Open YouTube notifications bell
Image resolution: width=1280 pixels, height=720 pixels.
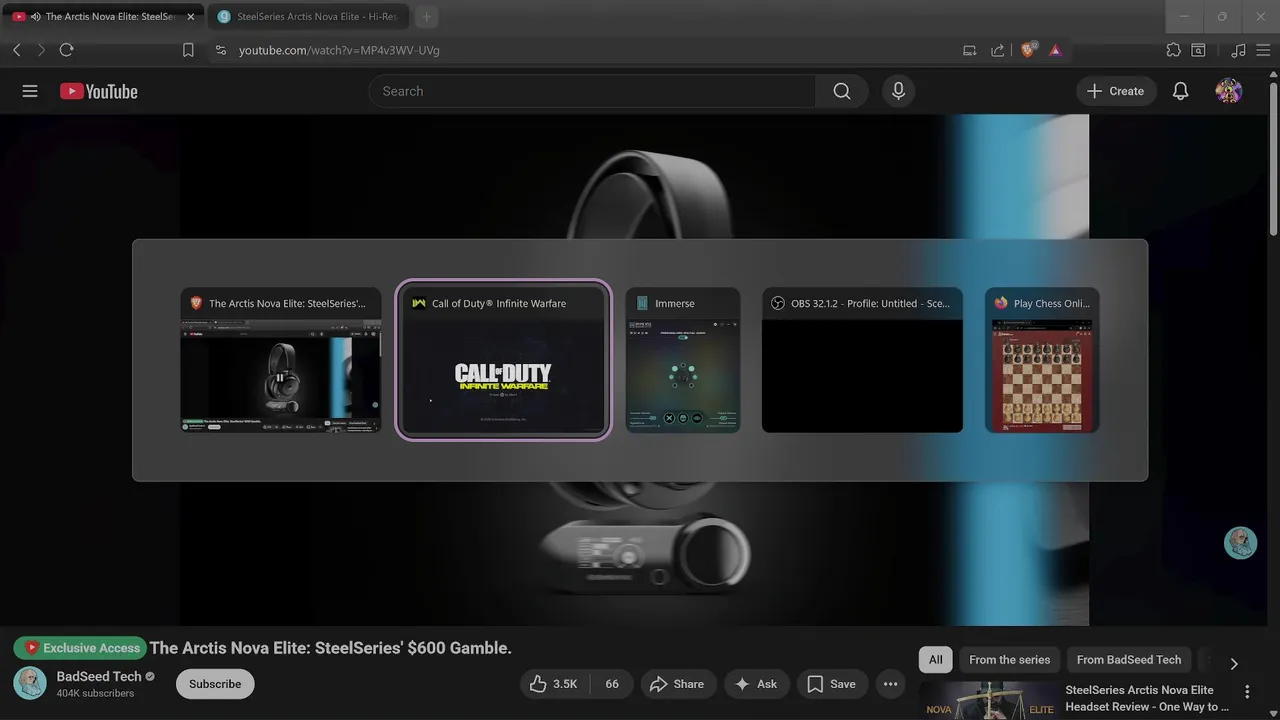pyautogui.click(x=1180, y=91)
